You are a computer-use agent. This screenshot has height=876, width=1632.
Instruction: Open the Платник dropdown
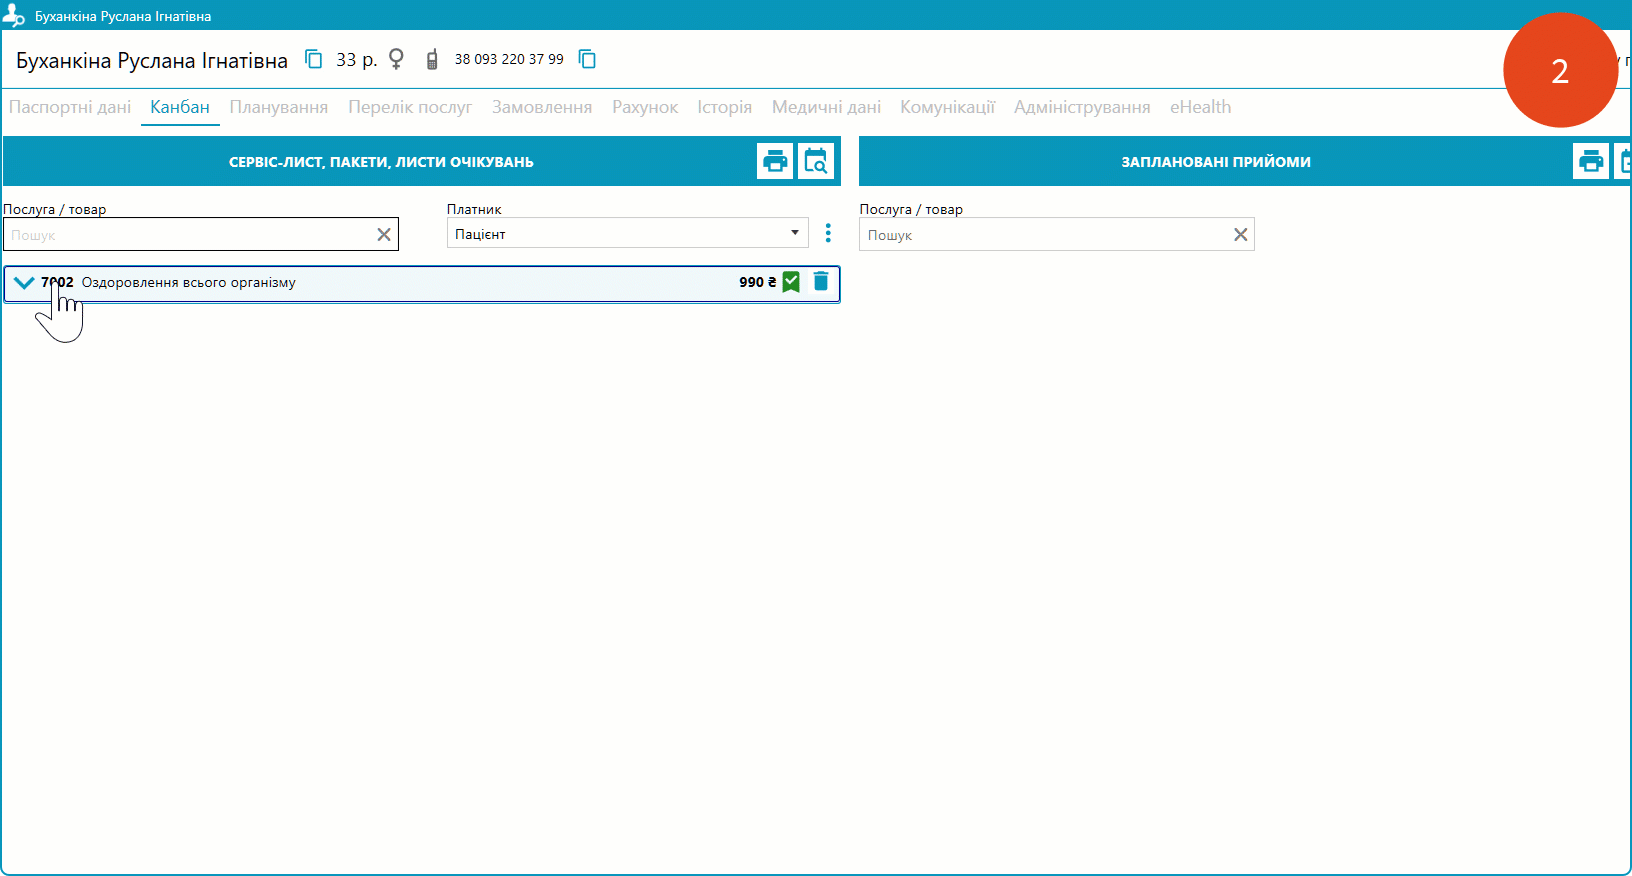pyautogui.click(x=627, y=233)
